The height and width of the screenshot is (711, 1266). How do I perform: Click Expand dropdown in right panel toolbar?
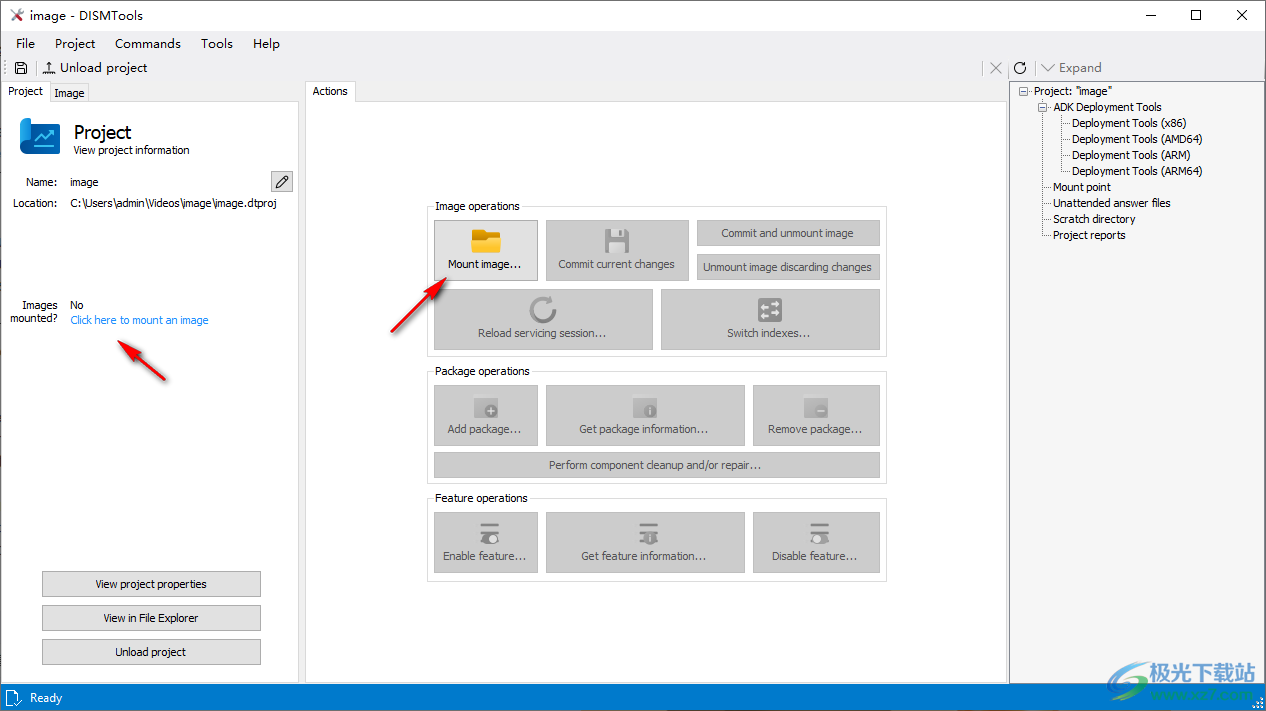pos(1071,68)
